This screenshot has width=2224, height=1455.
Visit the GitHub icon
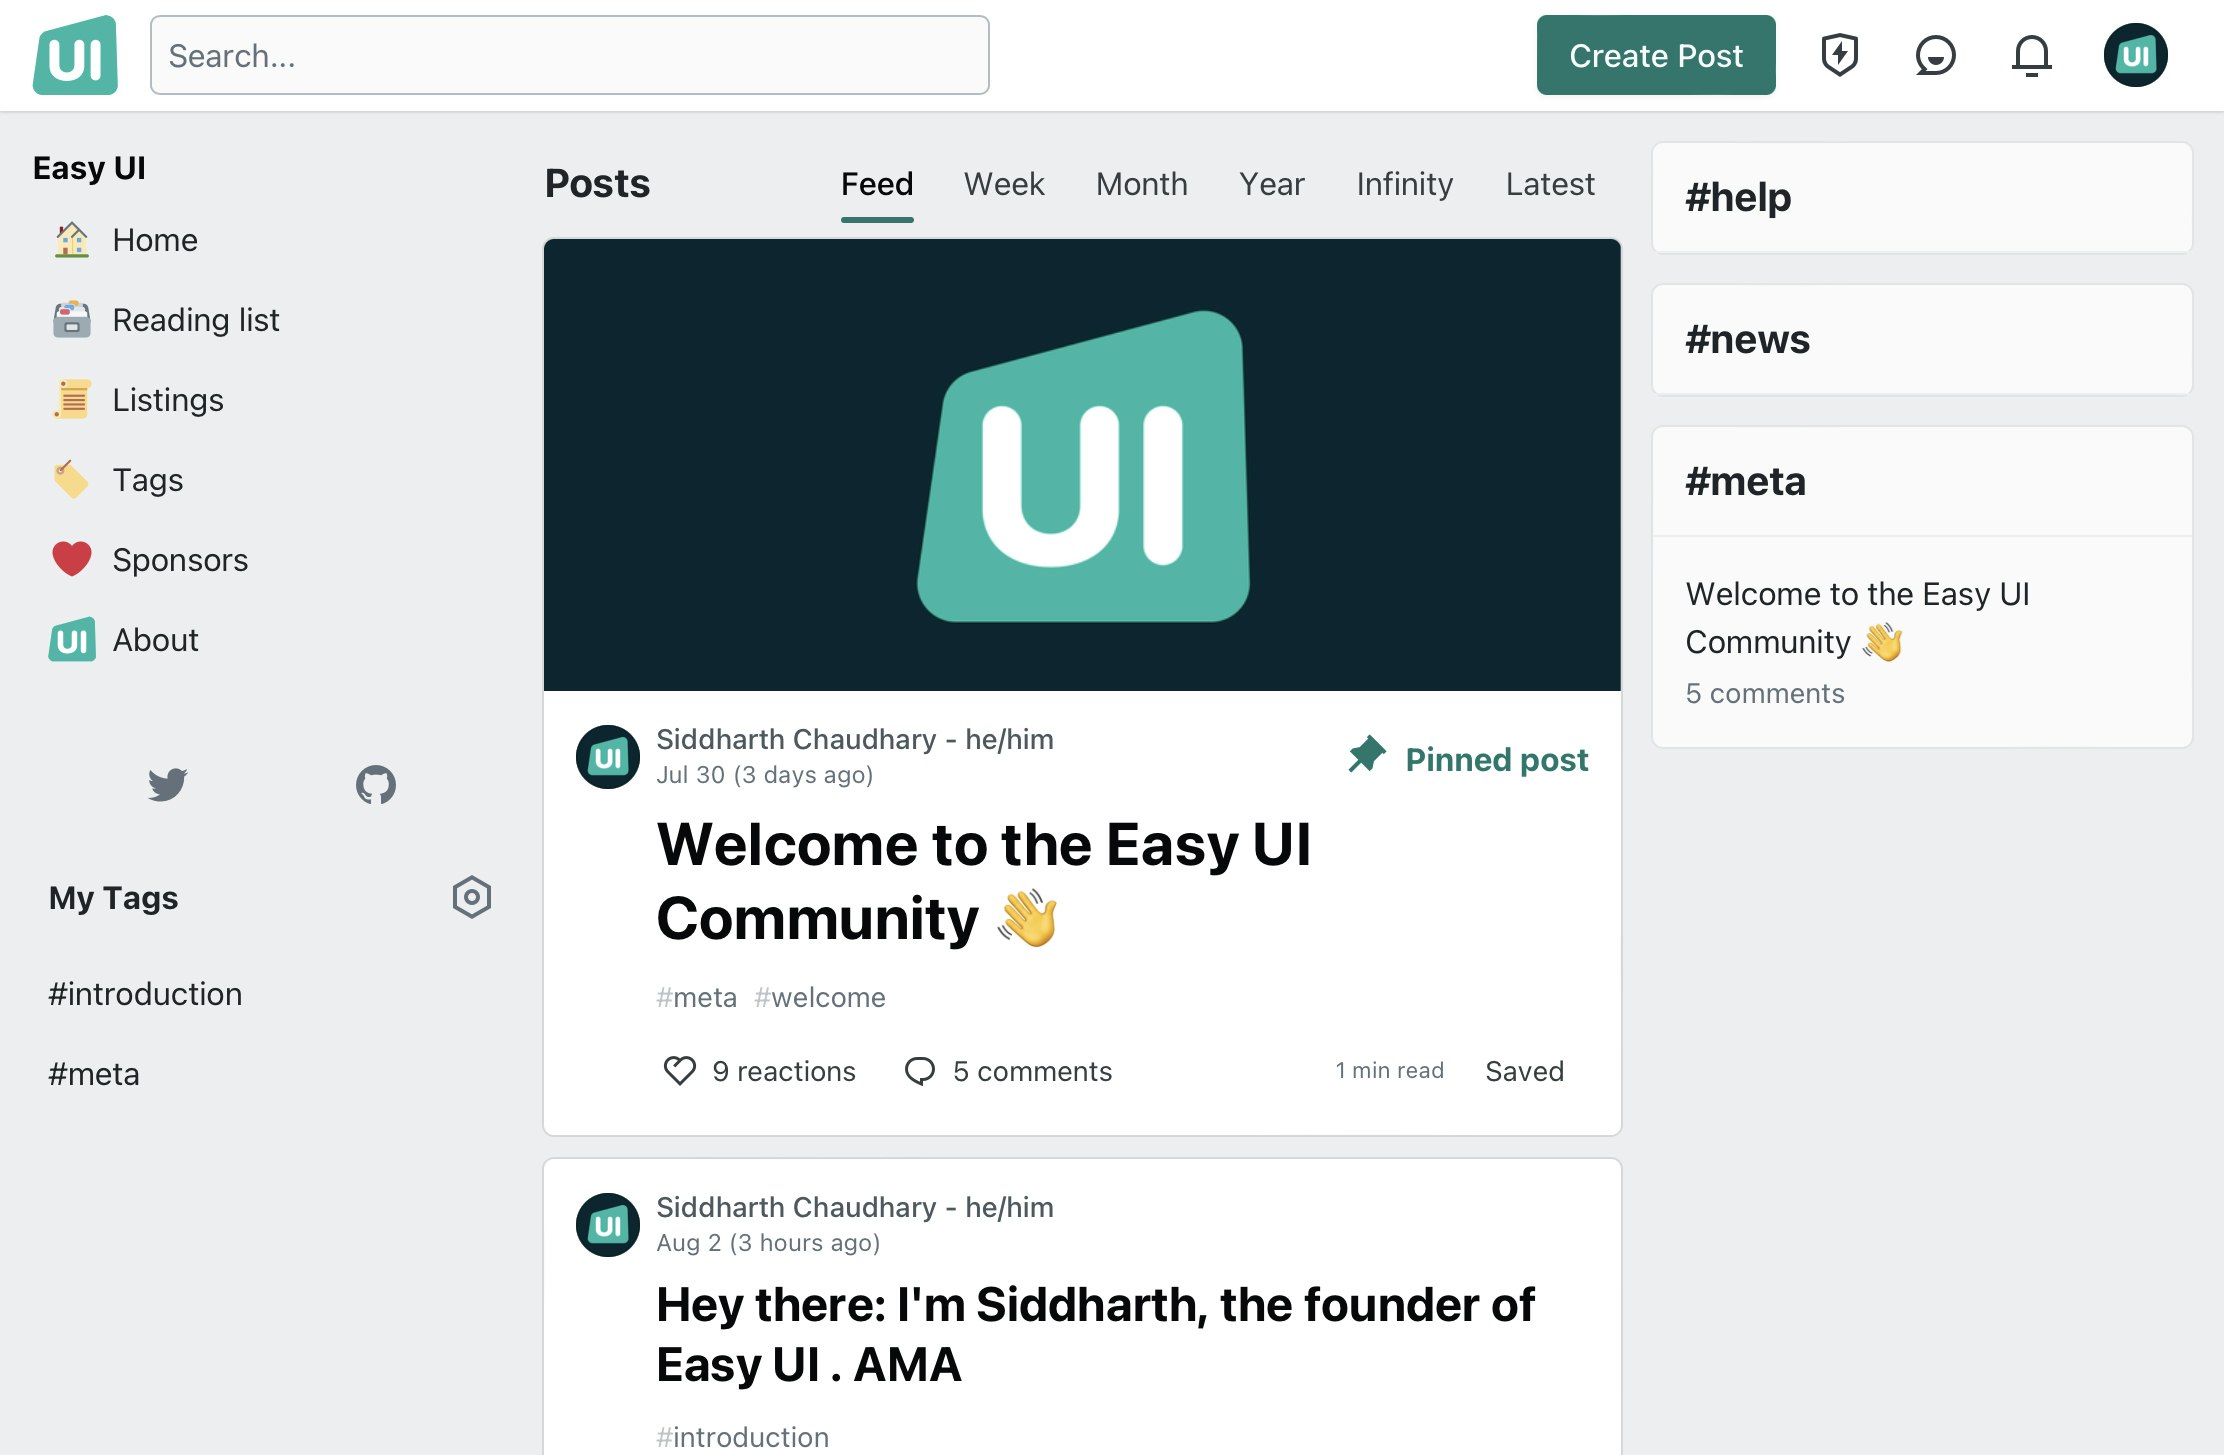pos(377,787)
